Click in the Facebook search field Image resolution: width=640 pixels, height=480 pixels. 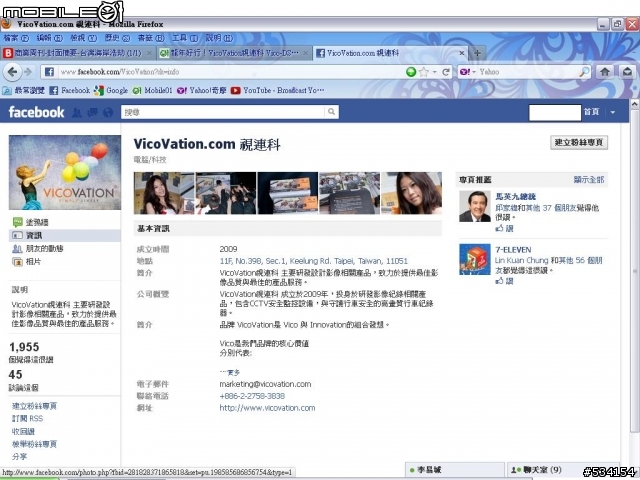[223, 112]
